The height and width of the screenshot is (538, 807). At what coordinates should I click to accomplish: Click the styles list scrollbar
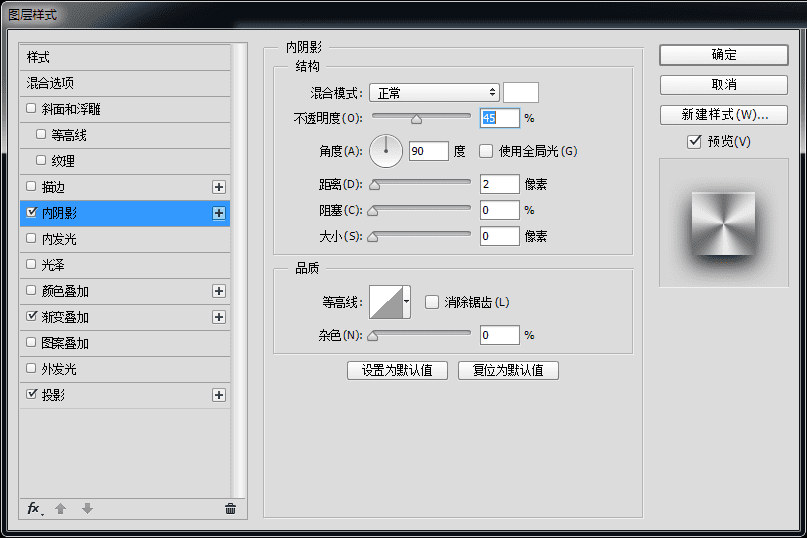coord(237,270)
